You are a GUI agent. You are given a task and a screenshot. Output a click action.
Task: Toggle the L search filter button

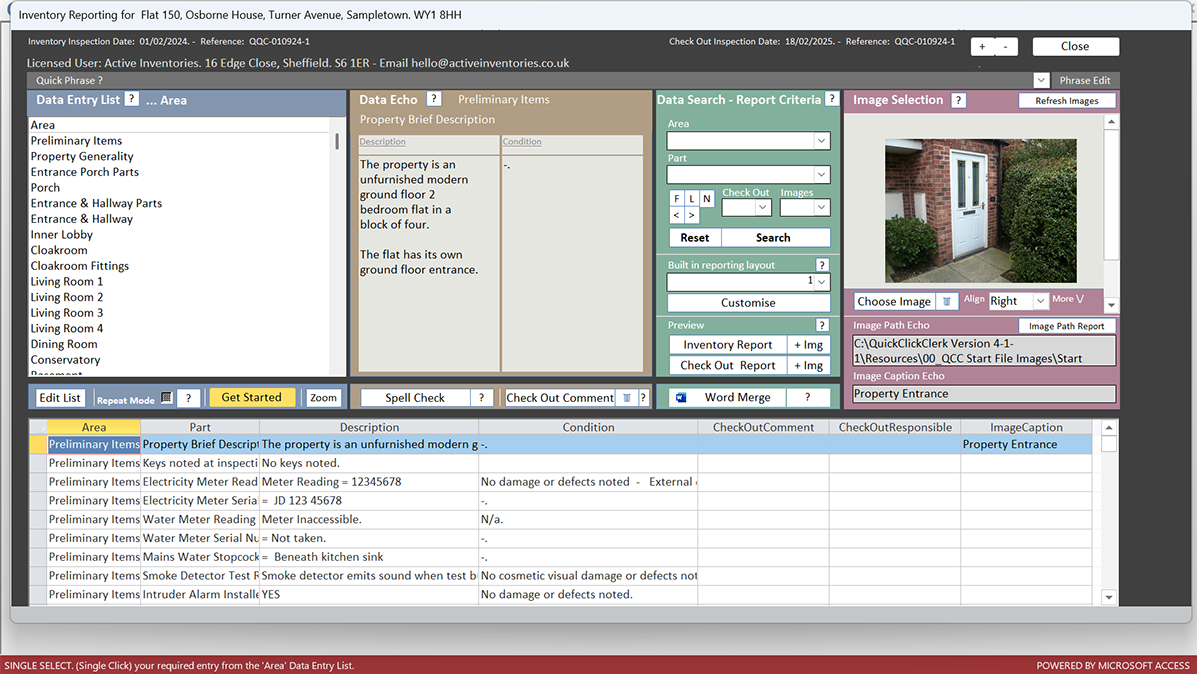tap(693, 197)
